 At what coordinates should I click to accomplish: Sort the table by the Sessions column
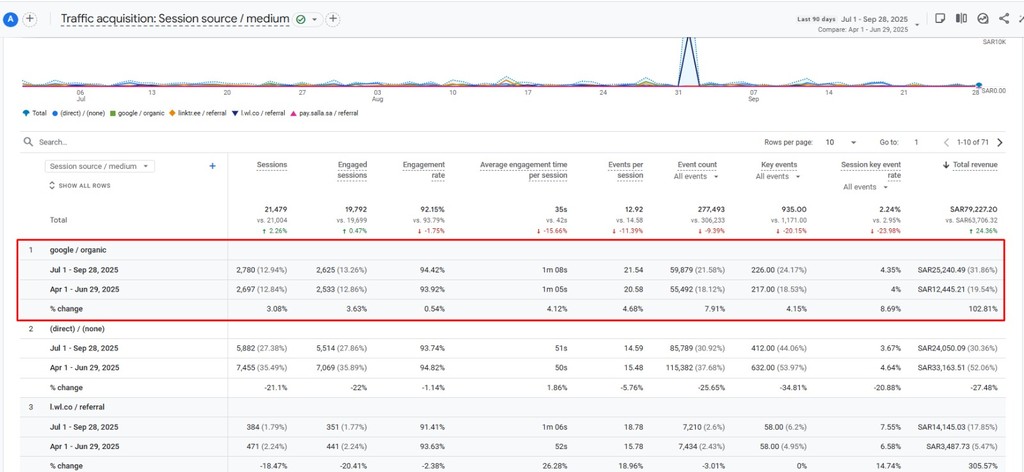[x=272, y=164]
